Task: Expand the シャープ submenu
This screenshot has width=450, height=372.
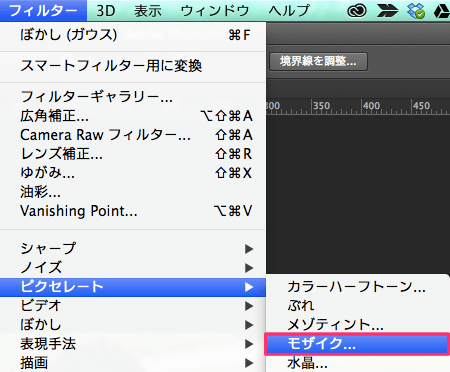Action: pos(133,249)
